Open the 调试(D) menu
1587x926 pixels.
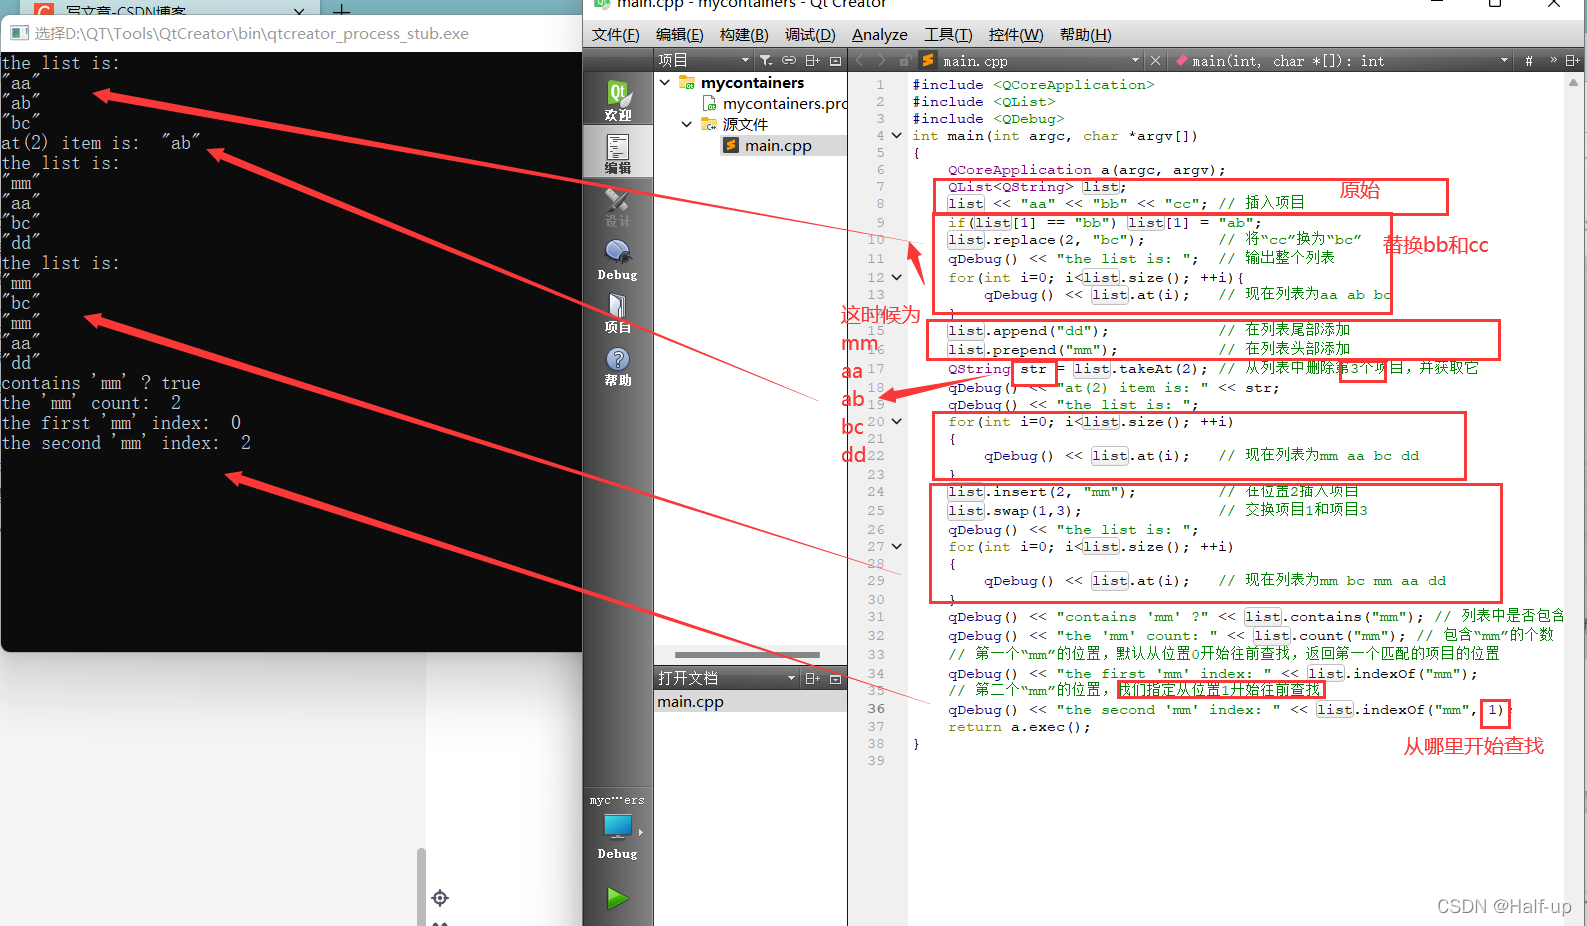tap(810, 35)
